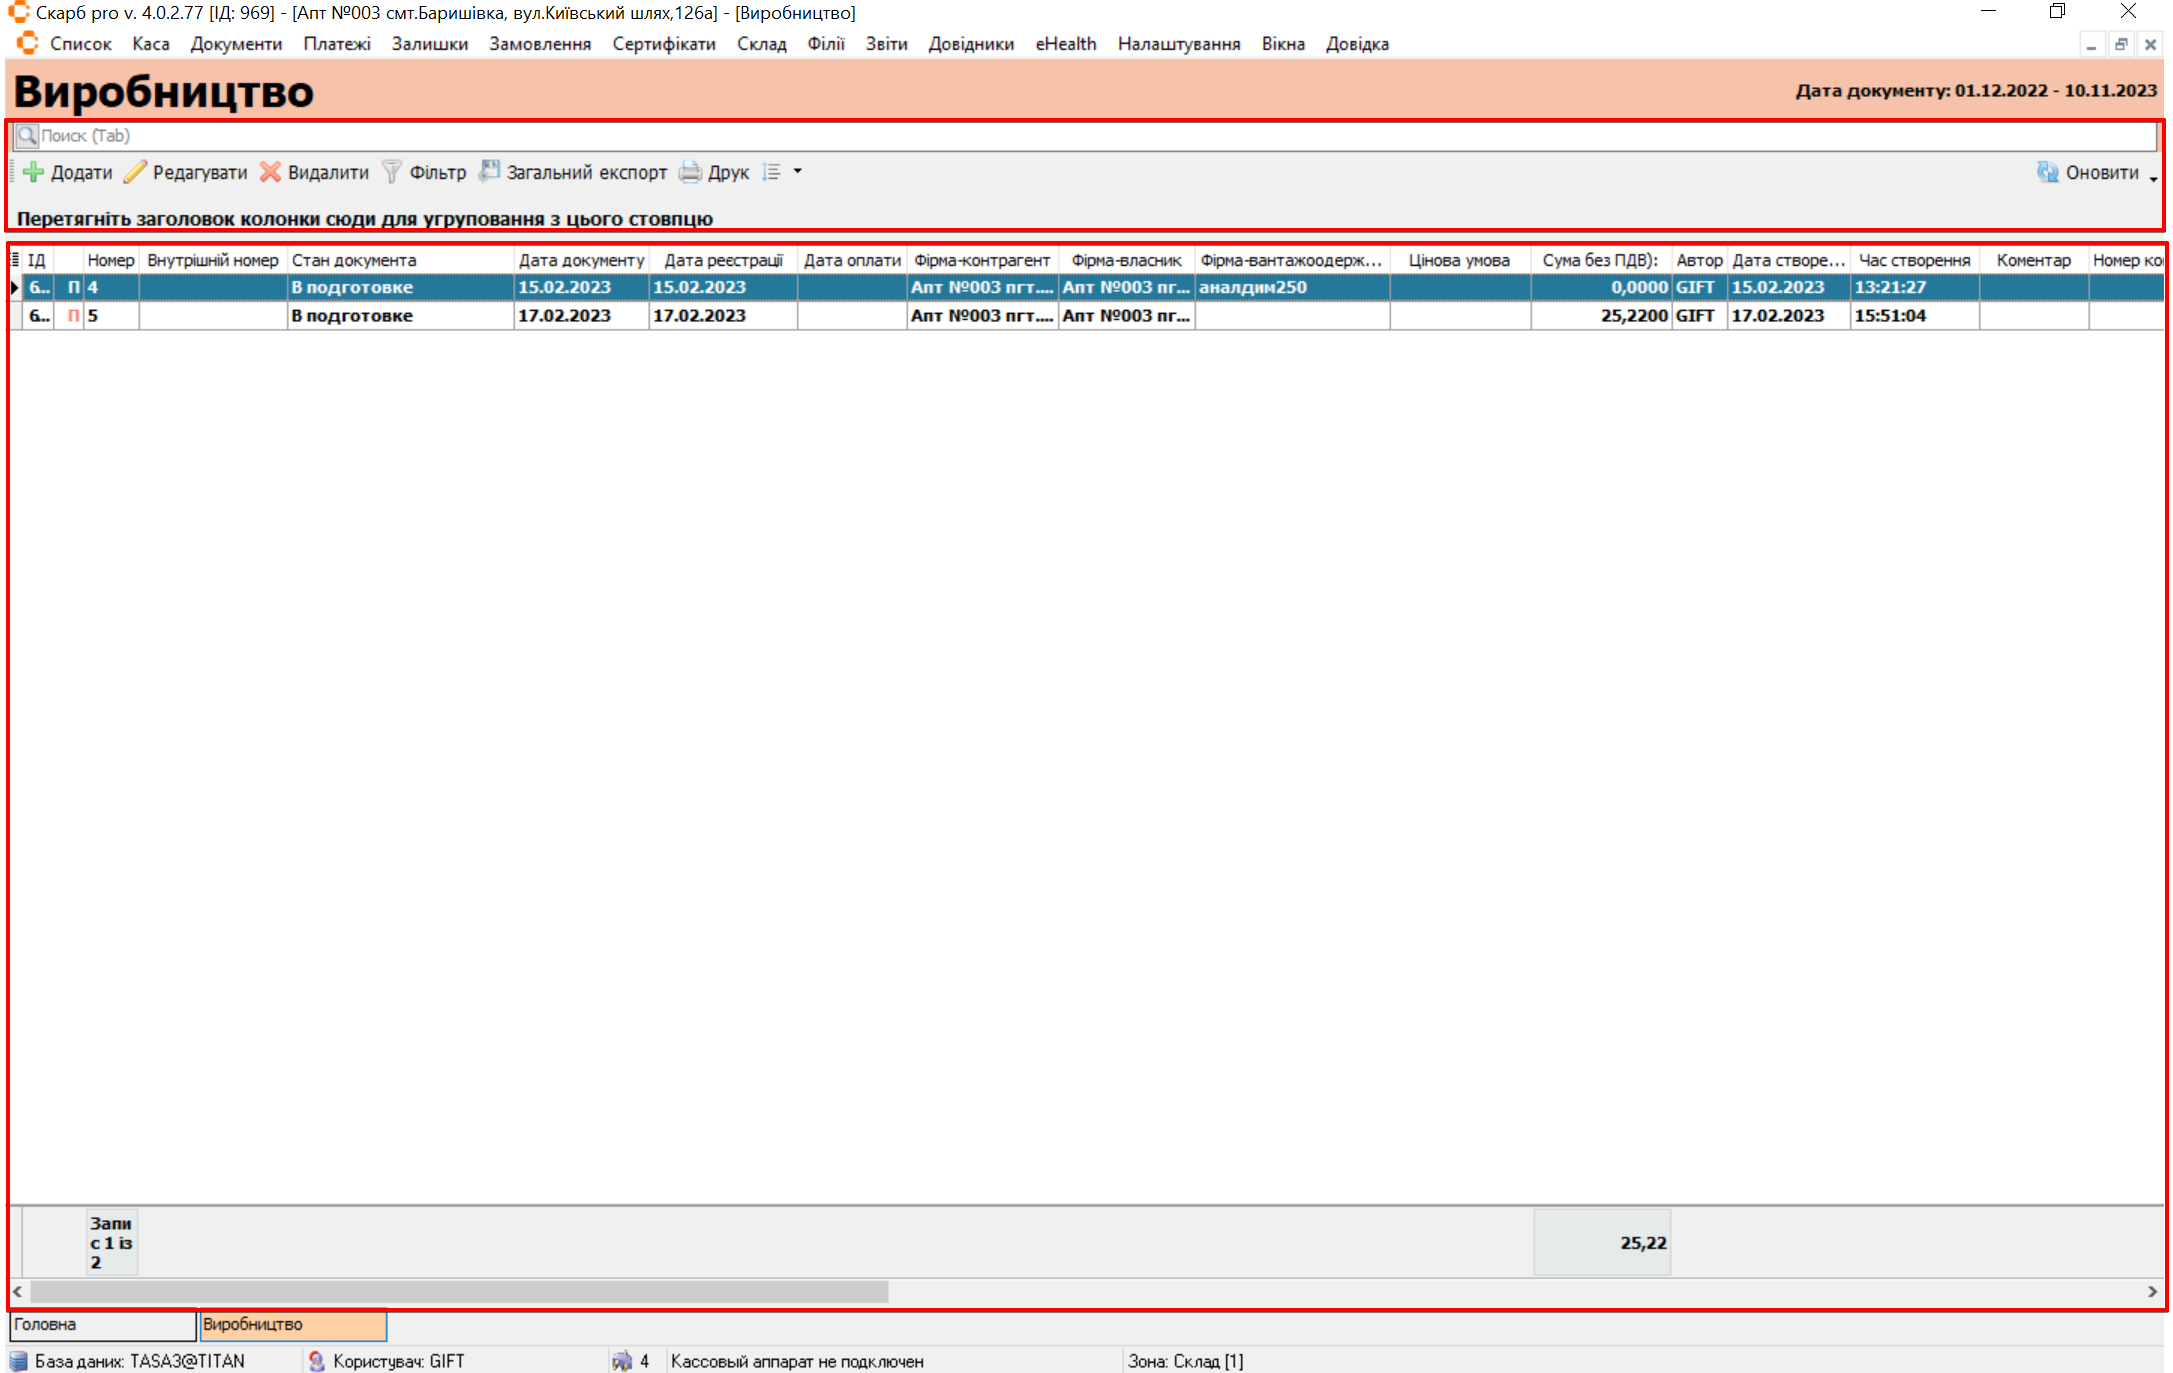
Task: Click the magnifier icon in search box
Action: (x=27, y=135)
